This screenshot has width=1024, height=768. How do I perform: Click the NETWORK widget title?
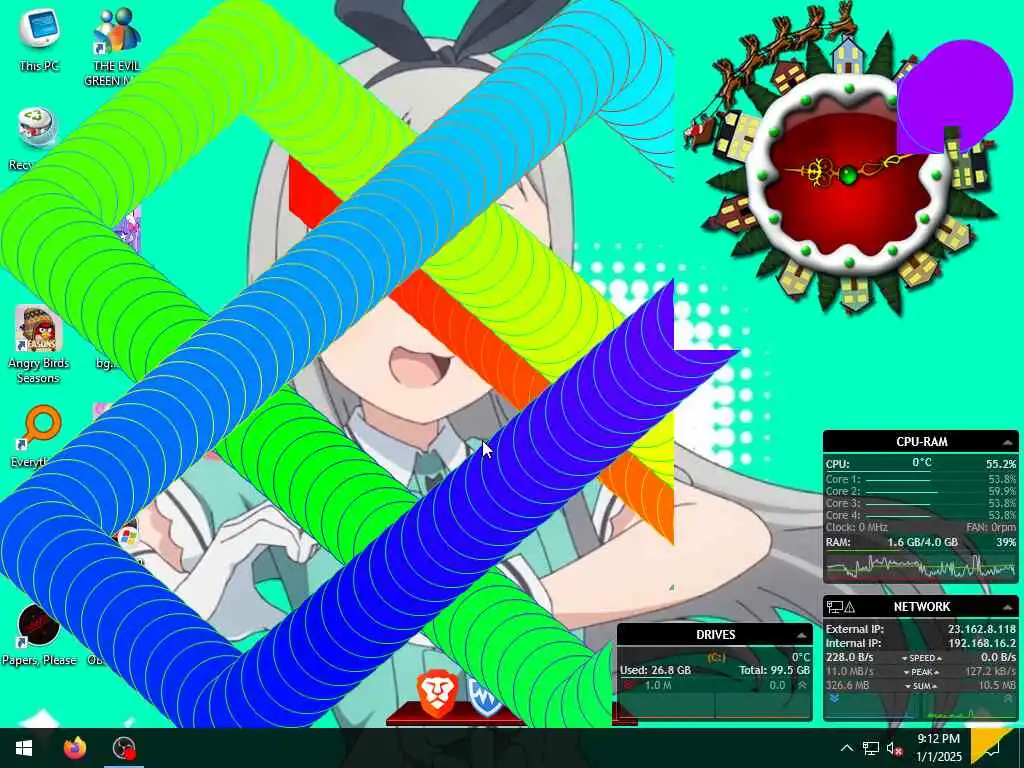click(921, 607)
